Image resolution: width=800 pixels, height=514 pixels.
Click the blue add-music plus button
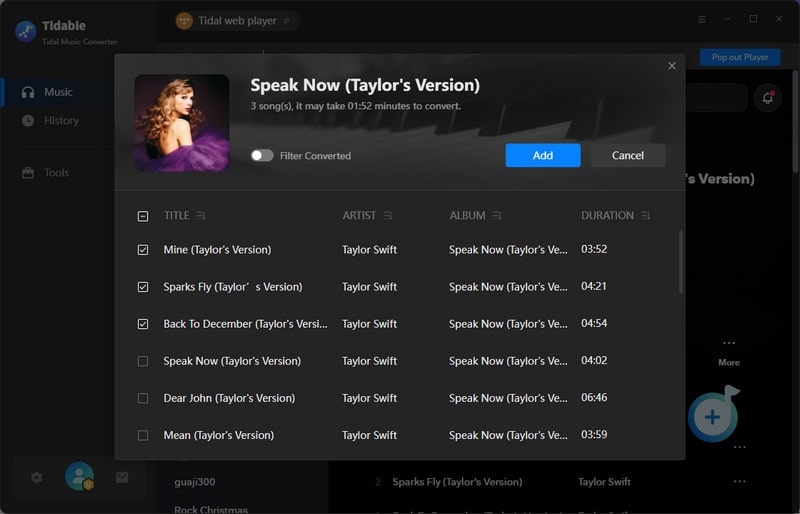[x=712, y=417]
